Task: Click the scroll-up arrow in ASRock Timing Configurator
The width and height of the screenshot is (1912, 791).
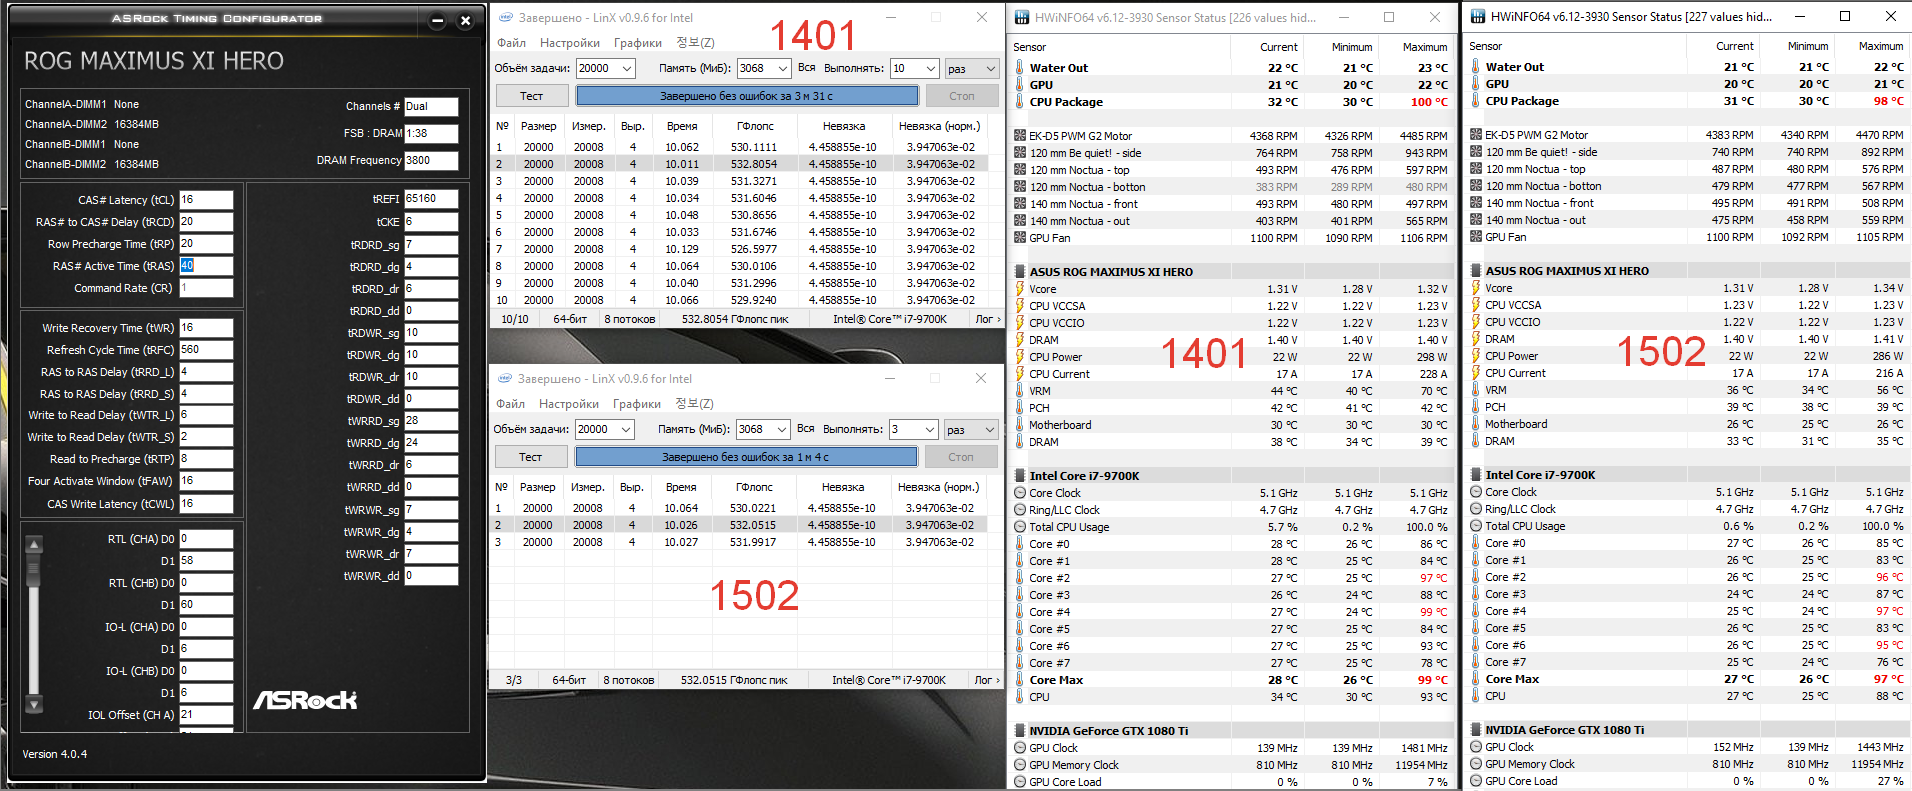Action: (34, 545)
